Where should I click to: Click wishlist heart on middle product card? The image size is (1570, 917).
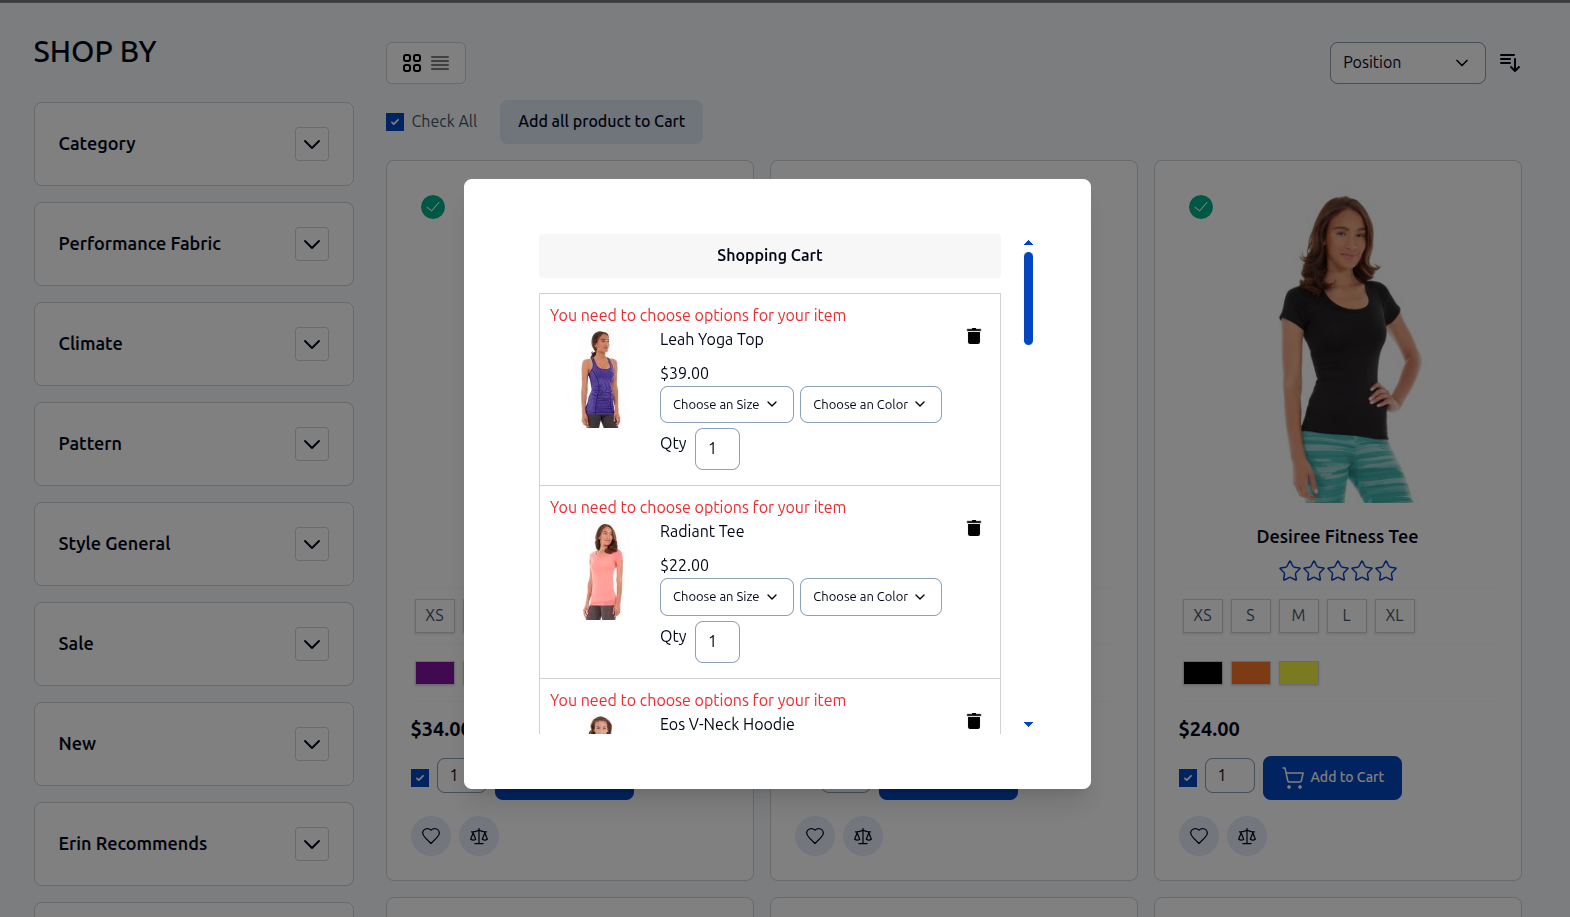[815, 836]
